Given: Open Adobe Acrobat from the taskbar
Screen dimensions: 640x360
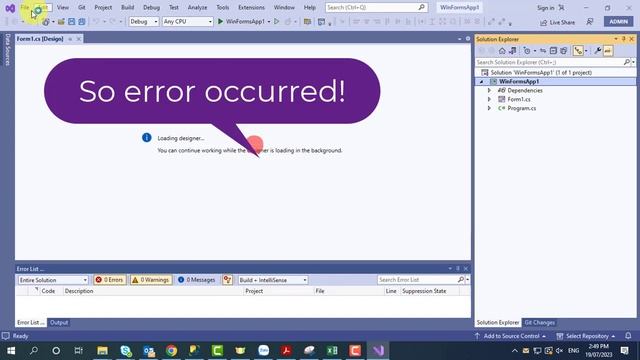Looking at the screenshot, I should click(x=286, y=351).
